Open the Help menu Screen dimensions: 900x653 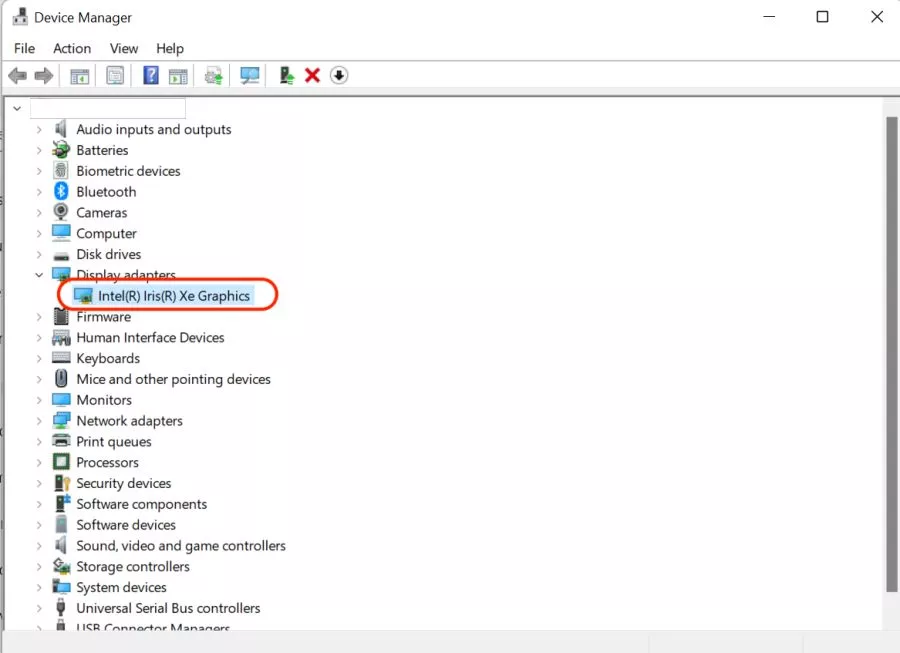click(x=170, y=48)
